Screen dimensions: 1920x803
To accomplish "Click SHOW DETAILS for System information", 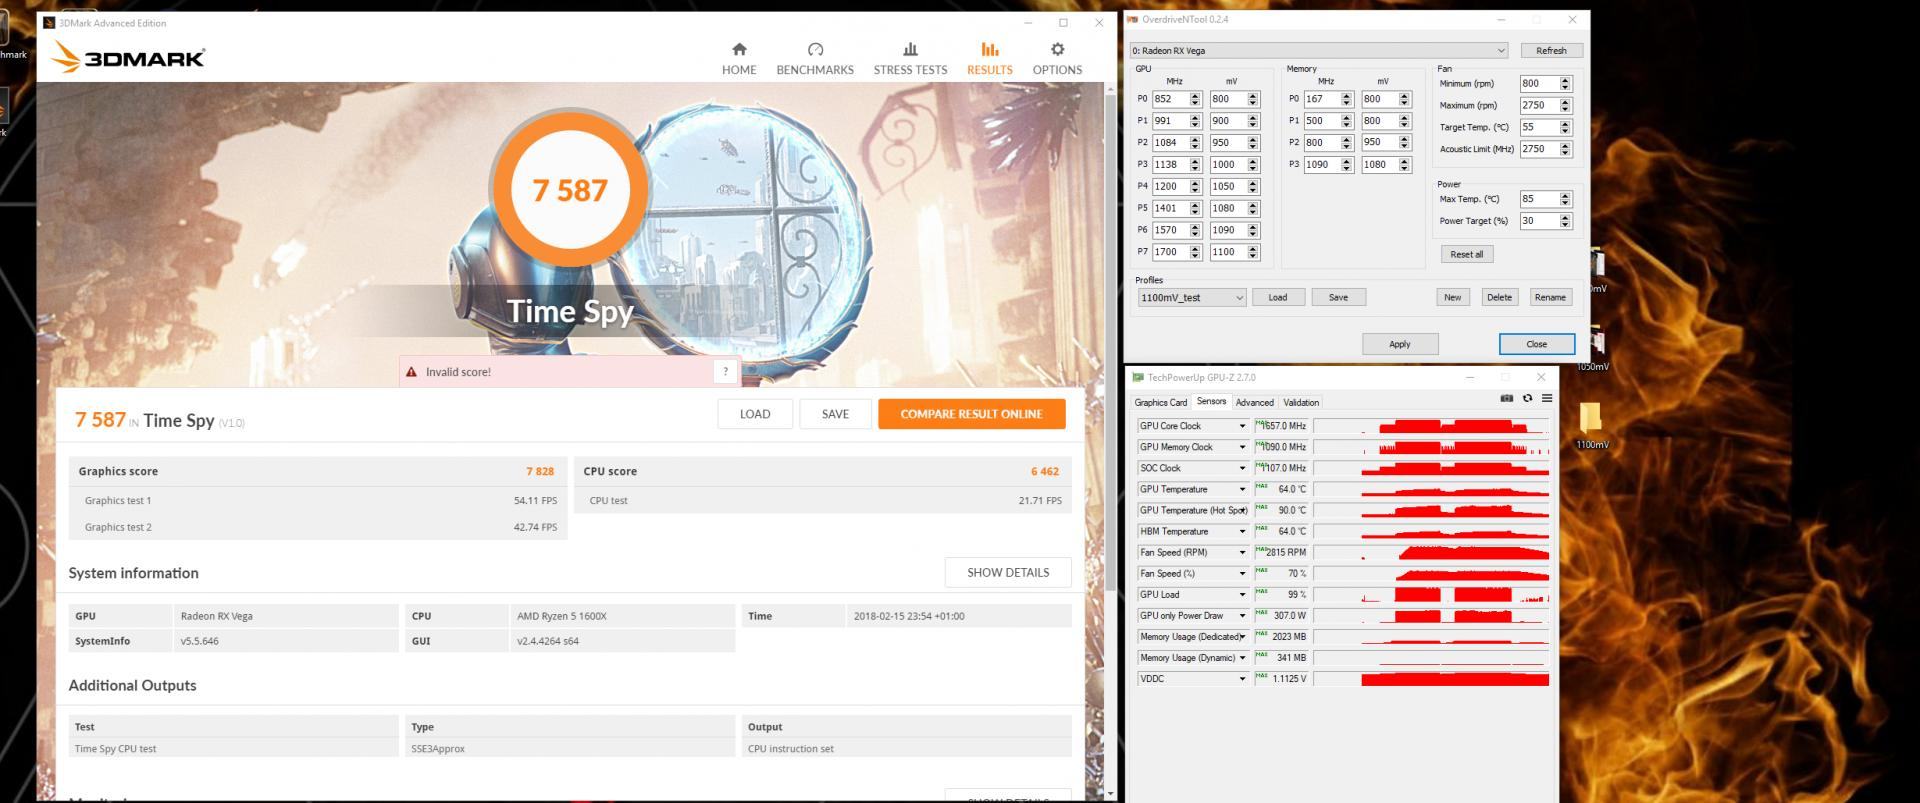I will pos(1008,573).
